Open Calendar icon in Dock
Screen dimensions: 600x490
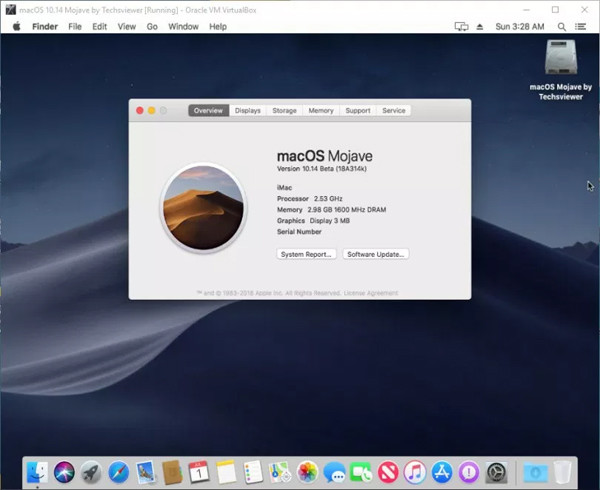coord(199,472)
